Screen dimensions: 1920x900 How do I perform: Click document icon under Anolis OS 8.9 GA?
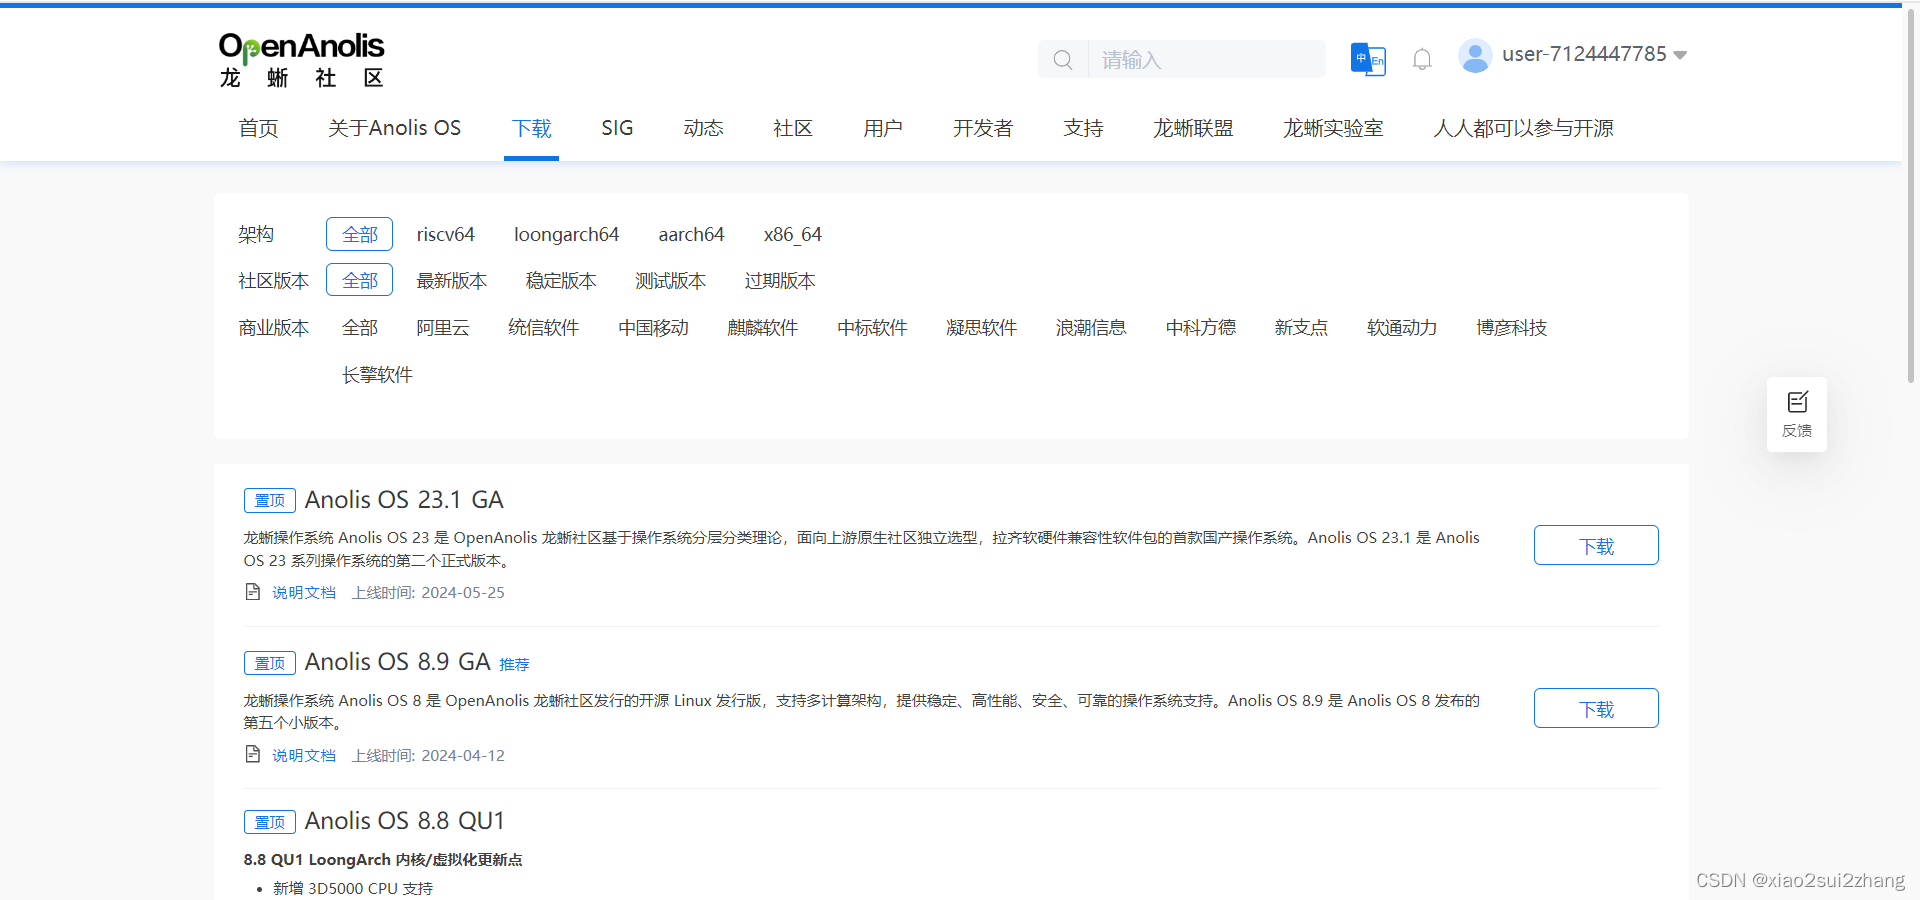[x=253, y=754]
